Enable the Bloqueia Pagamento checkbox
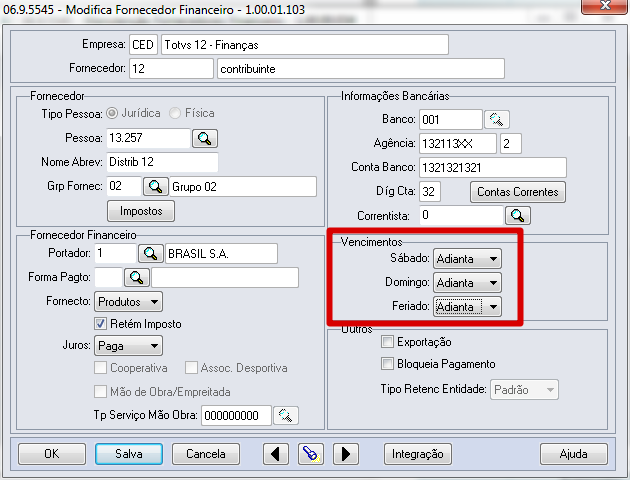630x480 pixels. coord(387,364)
